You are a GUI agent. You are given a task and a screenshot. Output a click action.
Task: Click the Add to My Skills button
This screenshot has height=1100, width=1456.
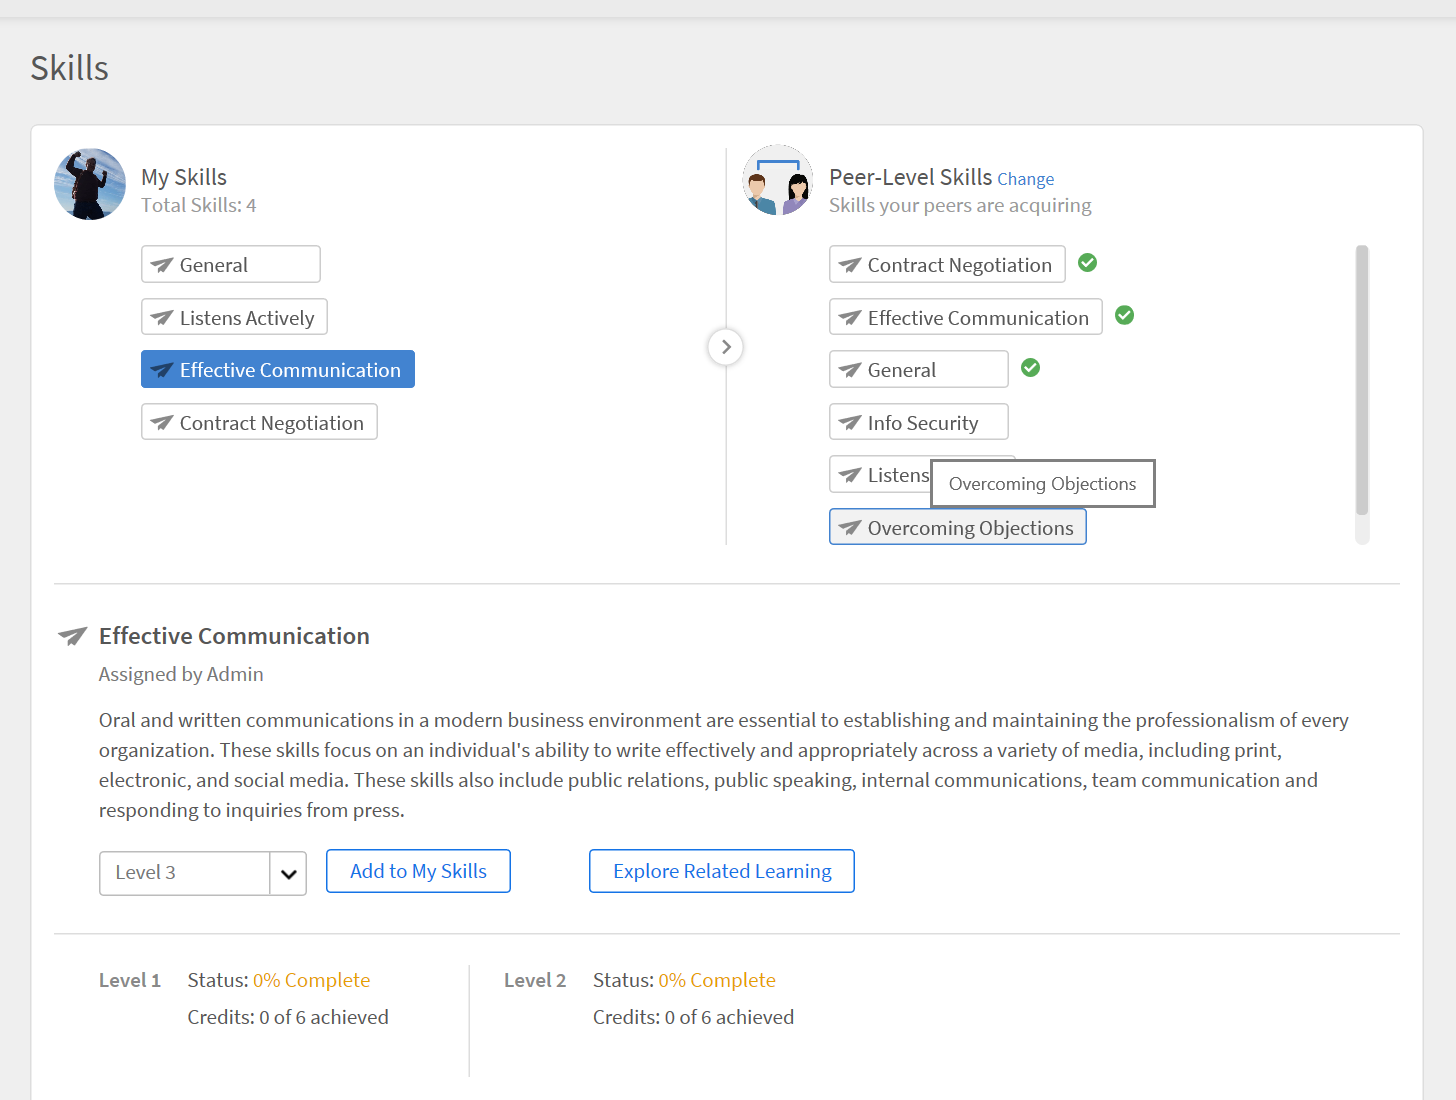[418, 871]
